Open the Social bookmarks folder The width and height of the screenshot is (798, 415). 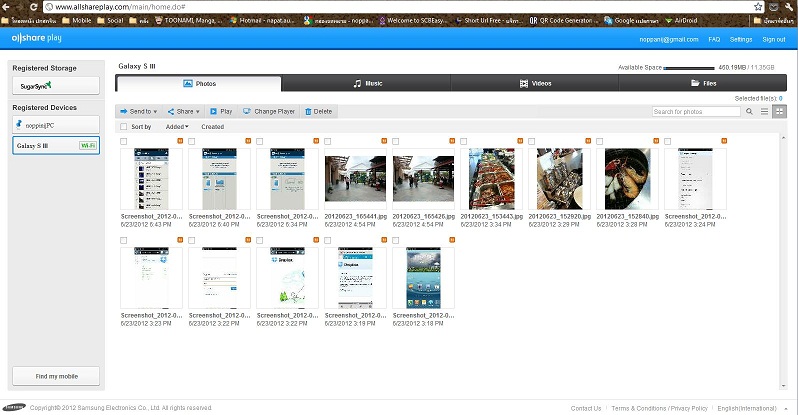point(110,20)
